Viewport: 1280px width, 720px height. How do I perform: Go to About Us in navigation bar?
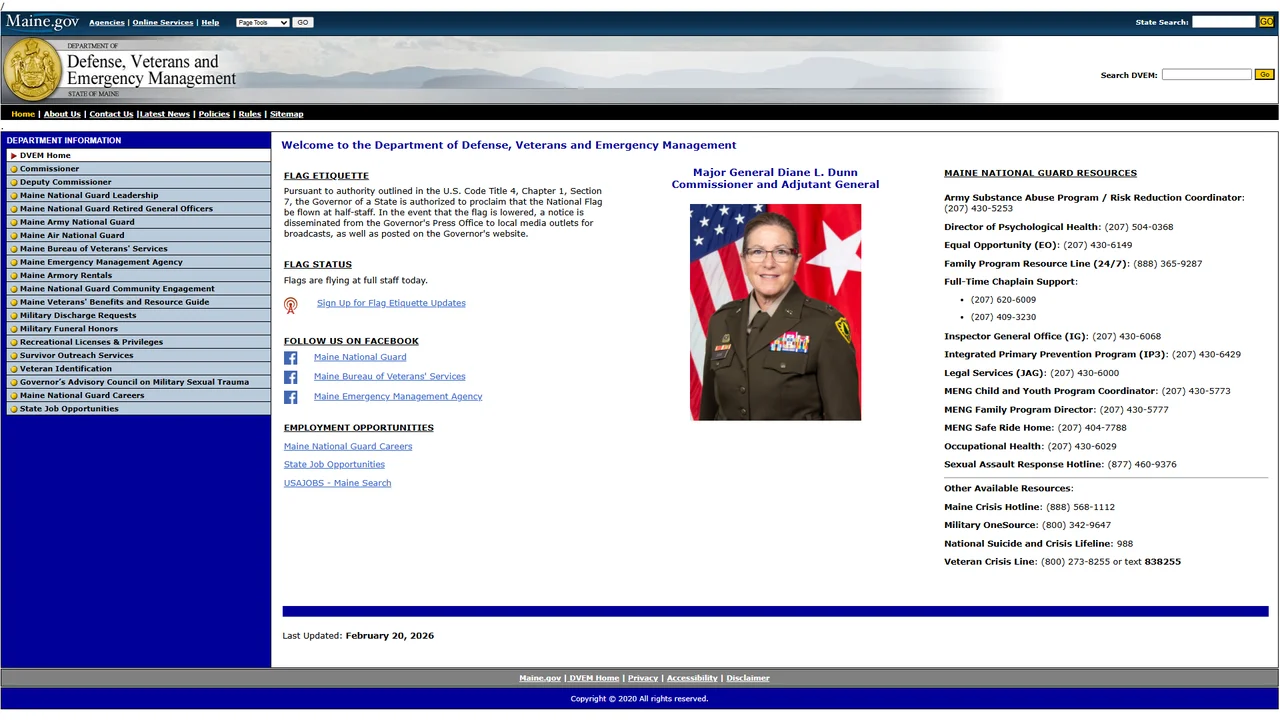(62, 114)
